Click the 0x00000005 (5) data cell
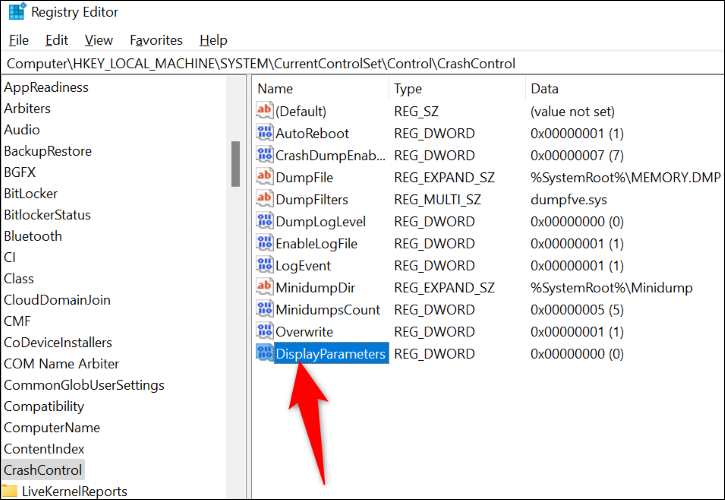Viewport: 725px width, 500px height. click(577, 309)
